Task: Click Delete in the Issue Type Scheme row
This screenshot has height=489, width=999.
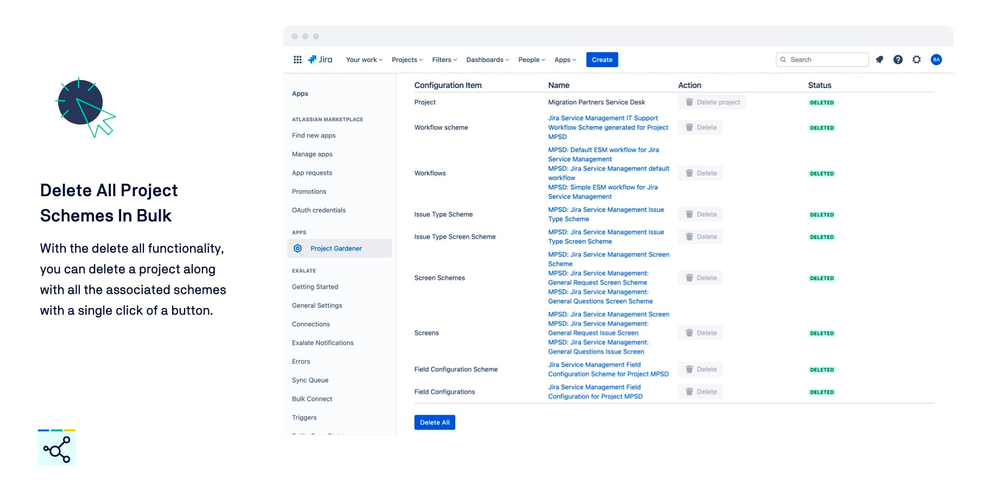Action: point(700,214)
